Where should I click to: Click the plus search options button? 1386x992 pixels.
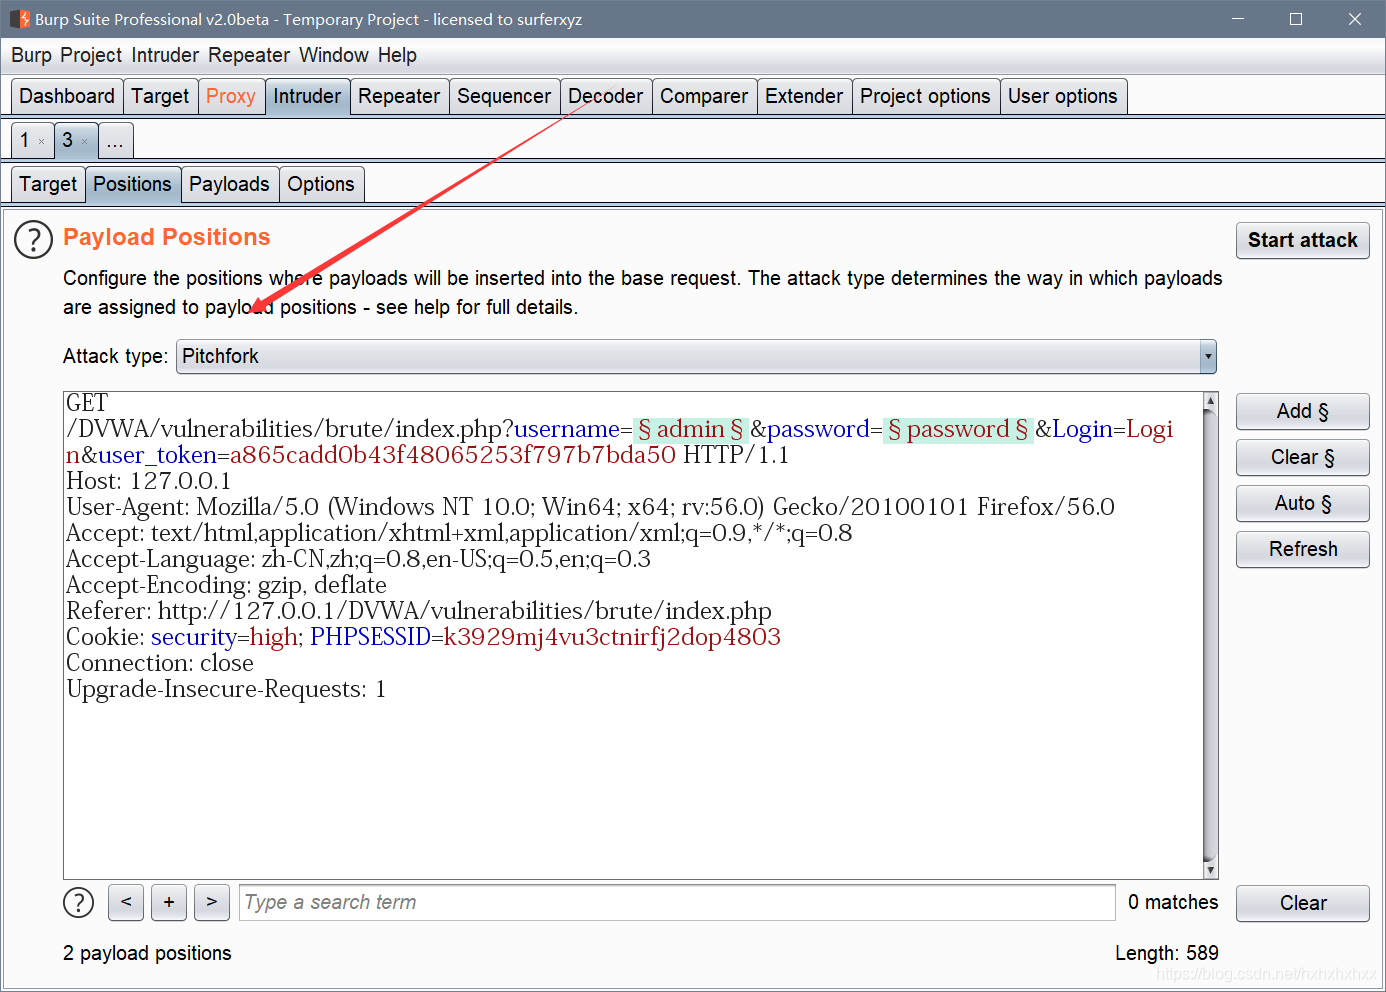169,902
